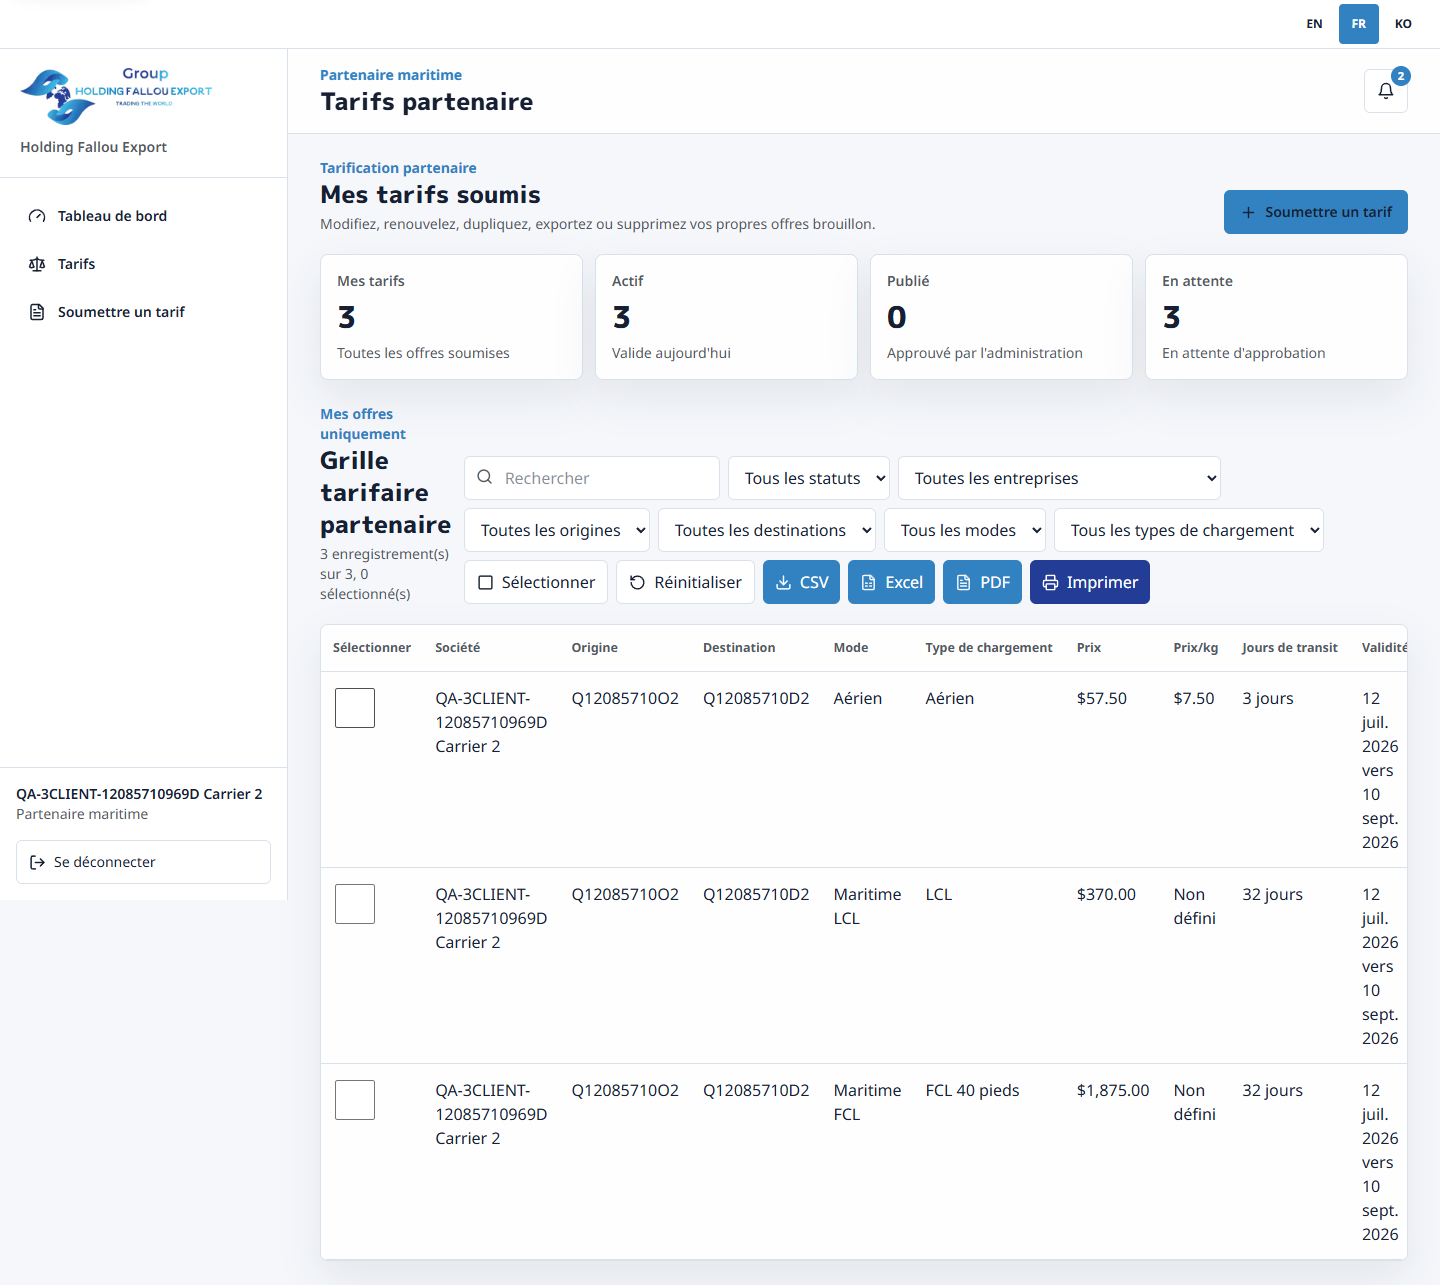
Task: Open the Toutes les entreprises dropdown
Action: pyautogui.click(x=1059, y=478)
